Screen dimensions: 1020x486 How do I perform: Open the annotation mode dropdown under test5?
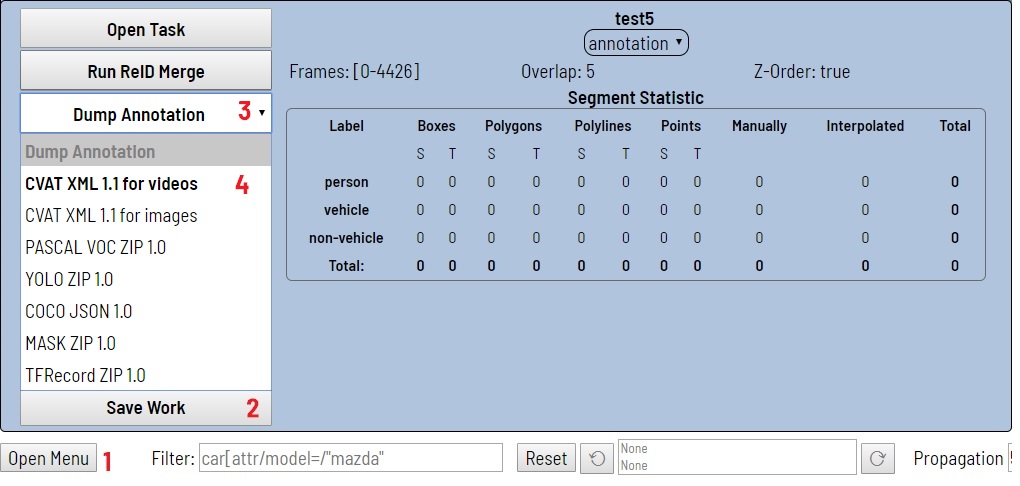click(636, 44)
